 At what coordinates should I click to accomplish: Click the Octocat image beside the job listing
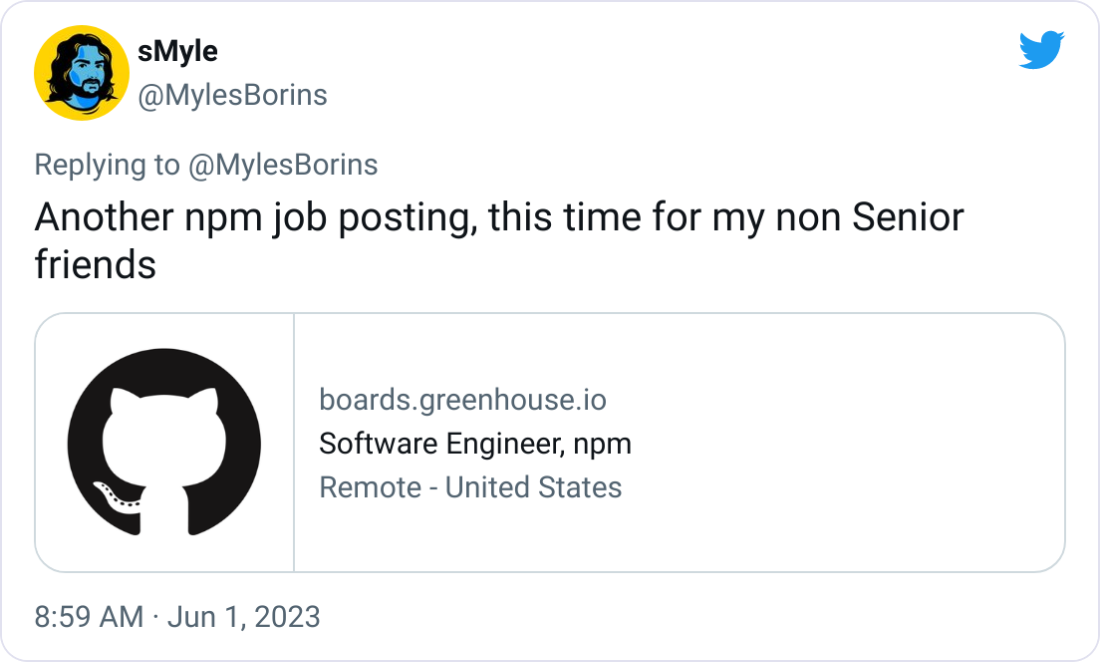tap(163, 440)
